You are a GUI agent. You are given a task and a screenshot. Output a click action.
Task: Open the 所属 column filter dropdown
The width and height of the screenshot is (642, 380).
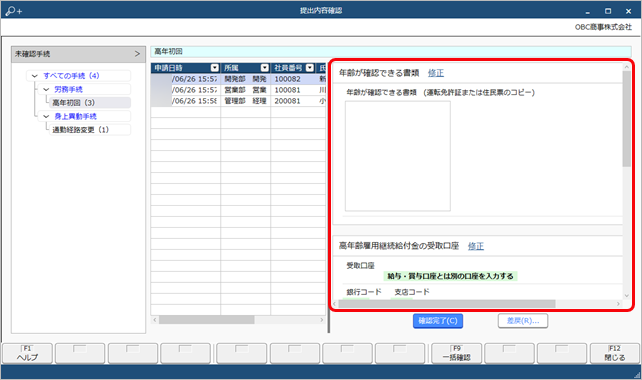point(265,68)
